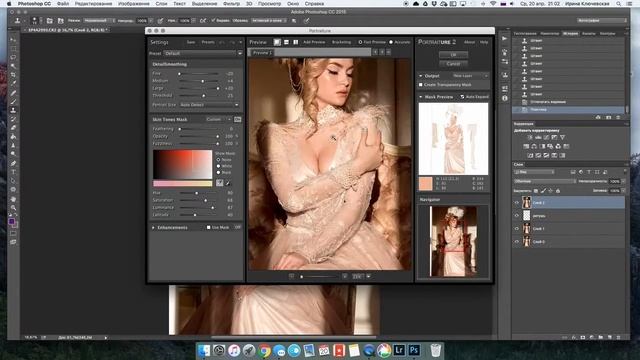Select Accurate preview radio button
Screen dimensions: 640x360
[x=391, y=42]
